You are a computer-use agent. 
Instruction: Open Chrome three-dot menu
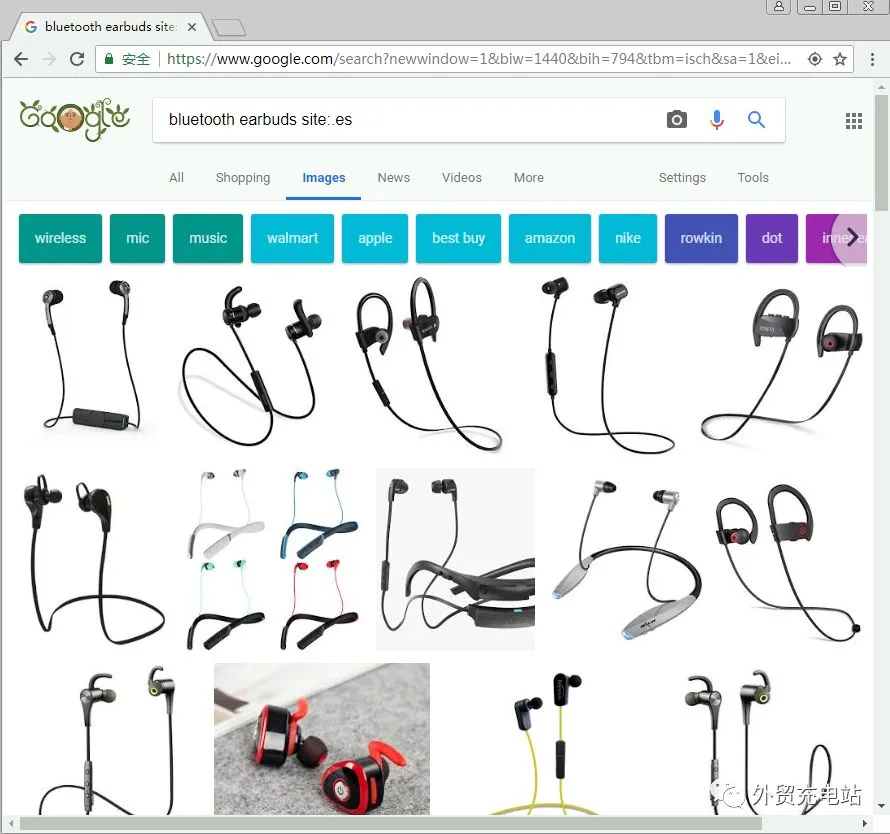[x=872, y=59]
